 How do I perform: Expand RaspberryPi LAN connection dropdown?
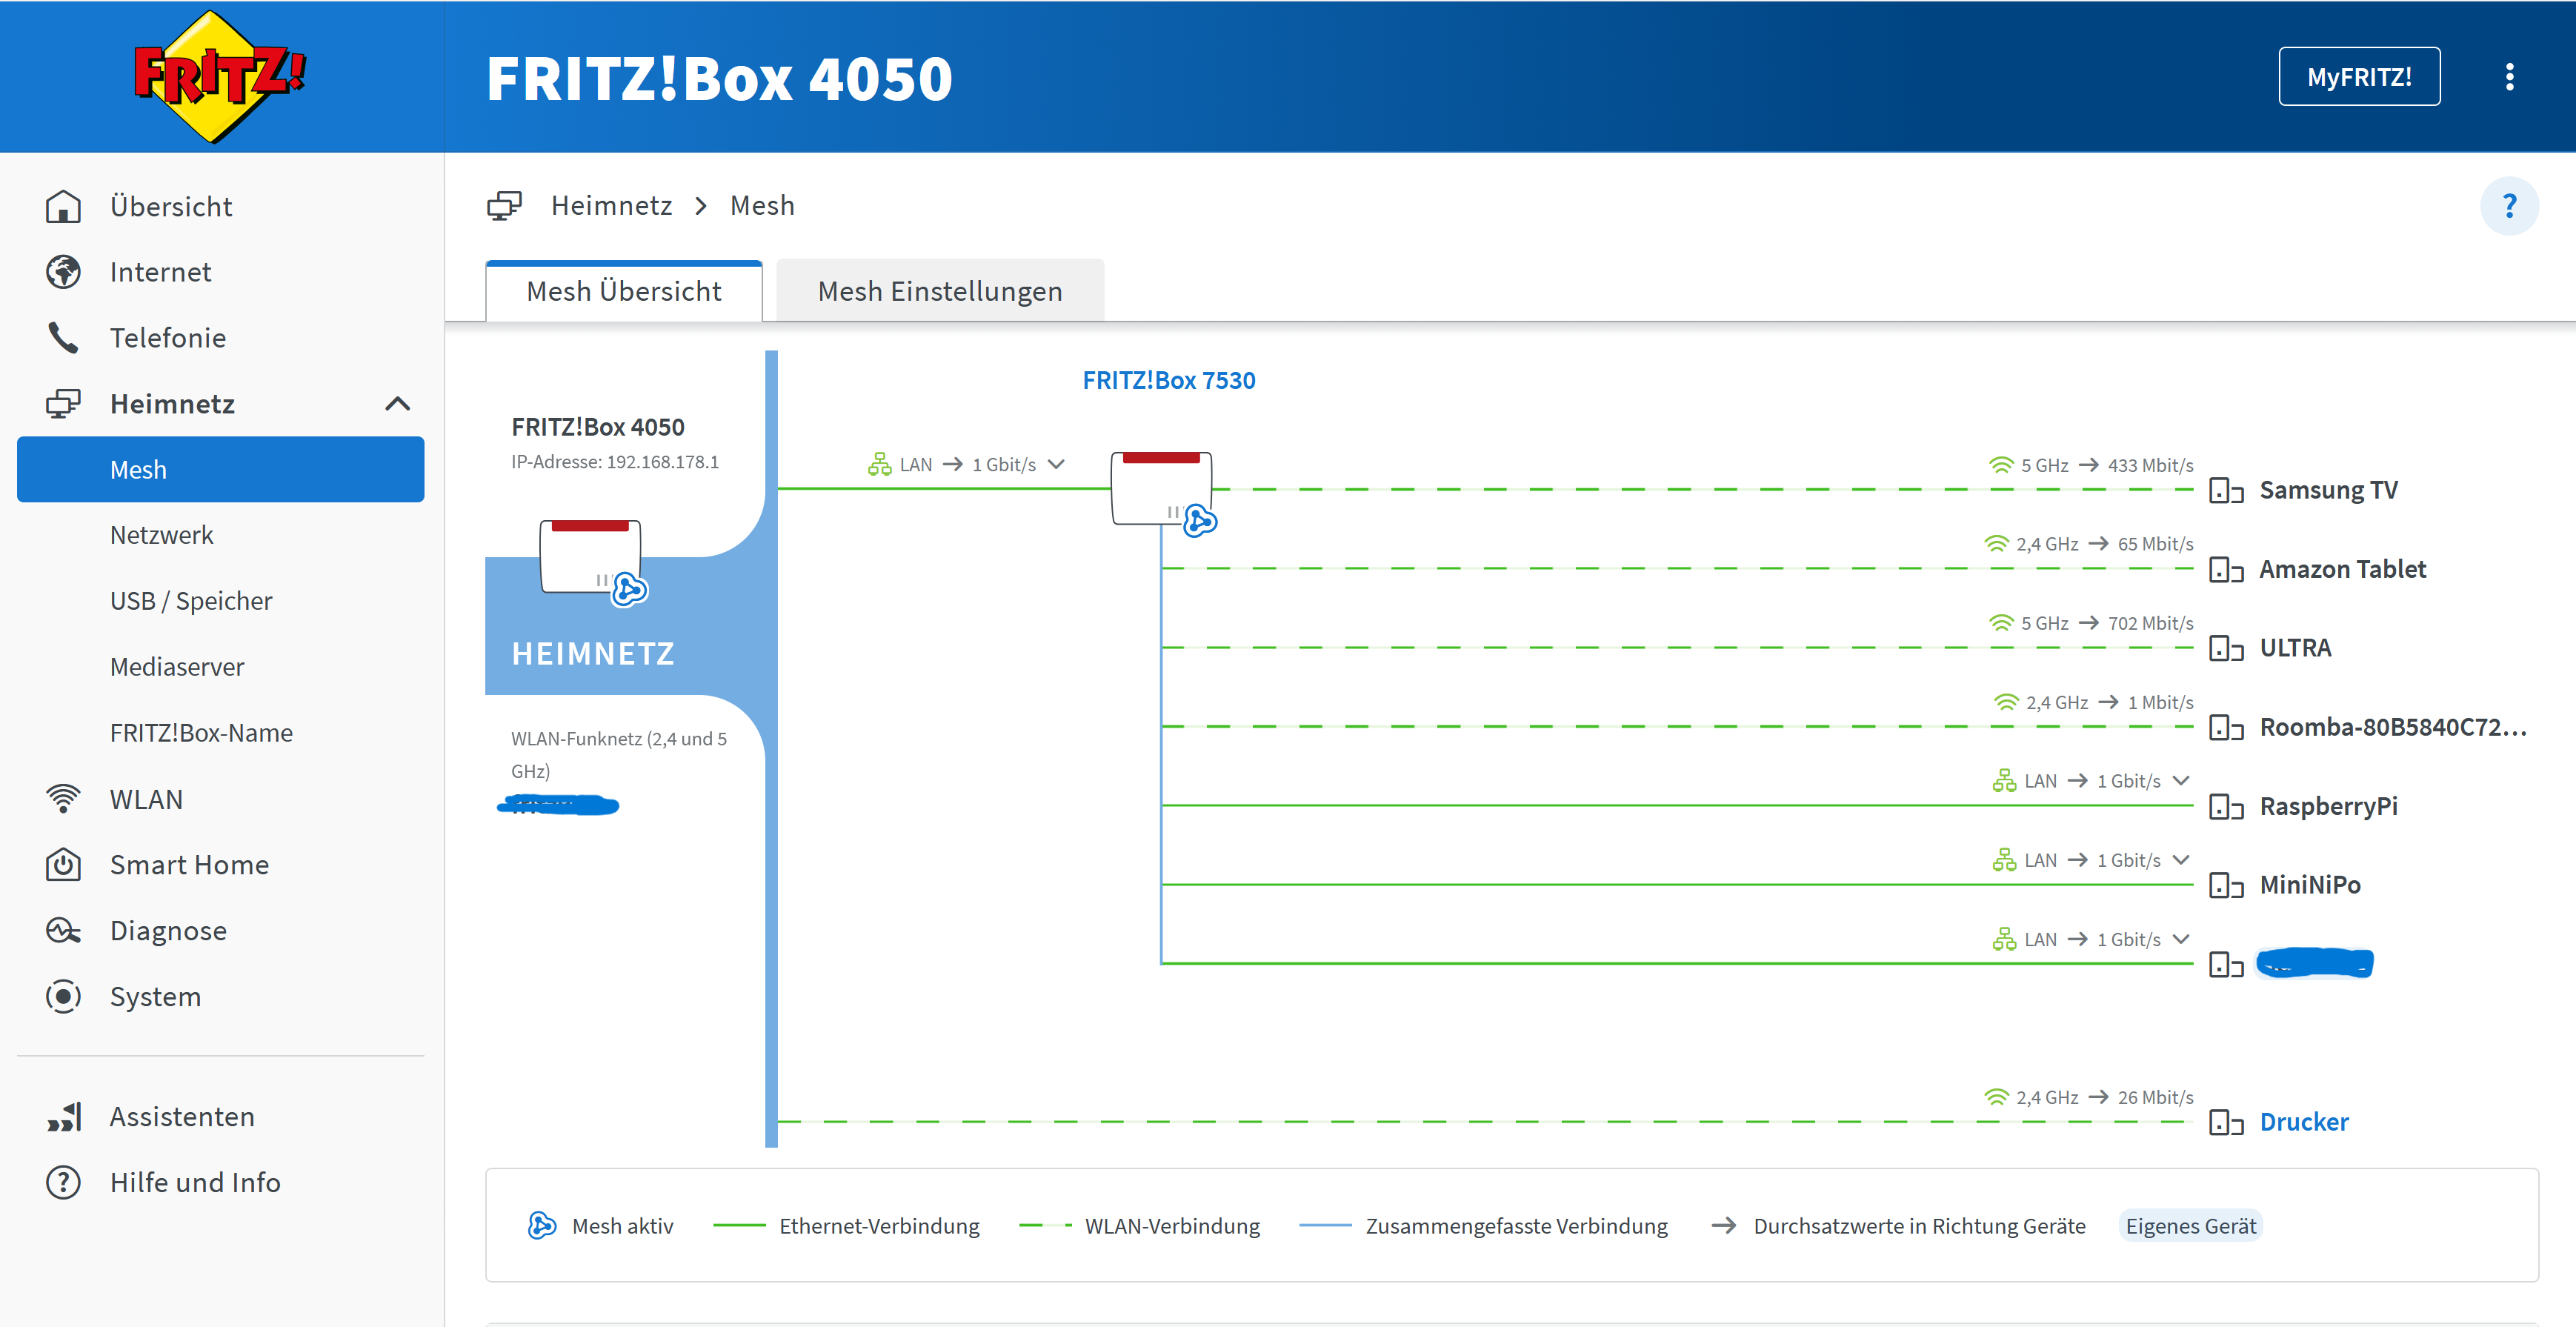coord(2181,781)
